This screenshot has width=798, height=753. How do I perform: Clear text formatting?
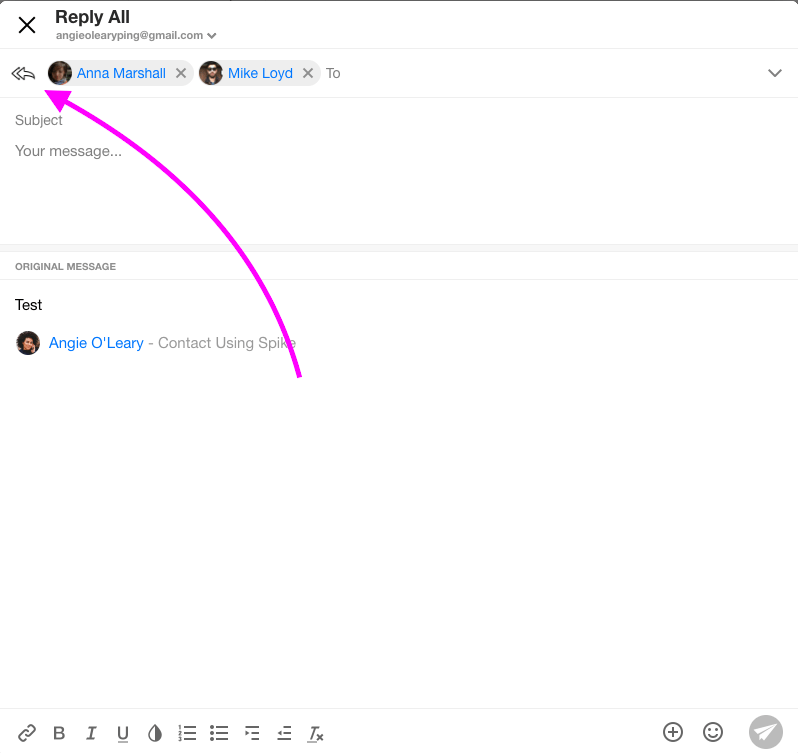[x=316, y=734]
